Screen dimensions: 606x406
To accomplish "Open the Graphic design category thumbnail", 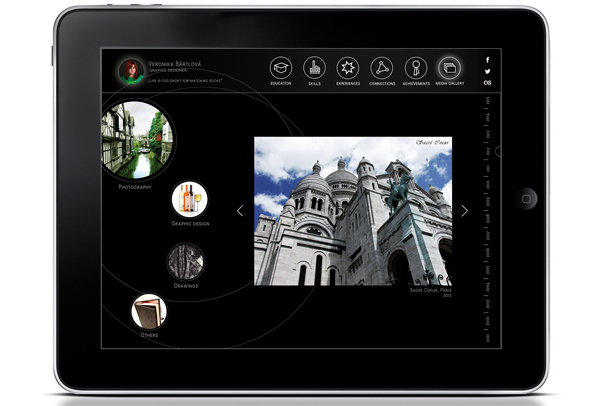I will (x=190, y=198).
